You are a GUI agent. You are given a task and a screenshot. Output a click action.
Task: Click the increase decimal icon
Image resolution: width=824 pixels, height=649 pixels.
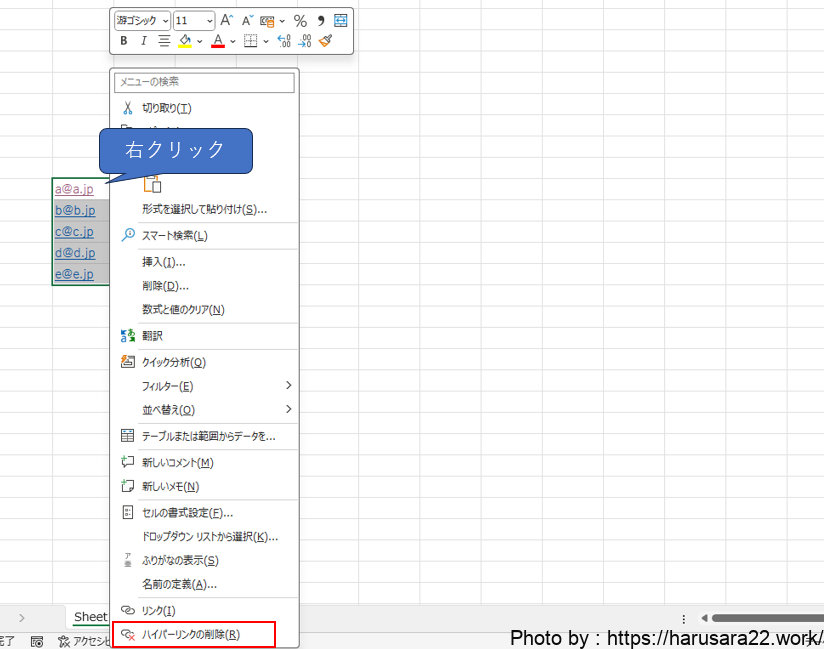(284, 41)
